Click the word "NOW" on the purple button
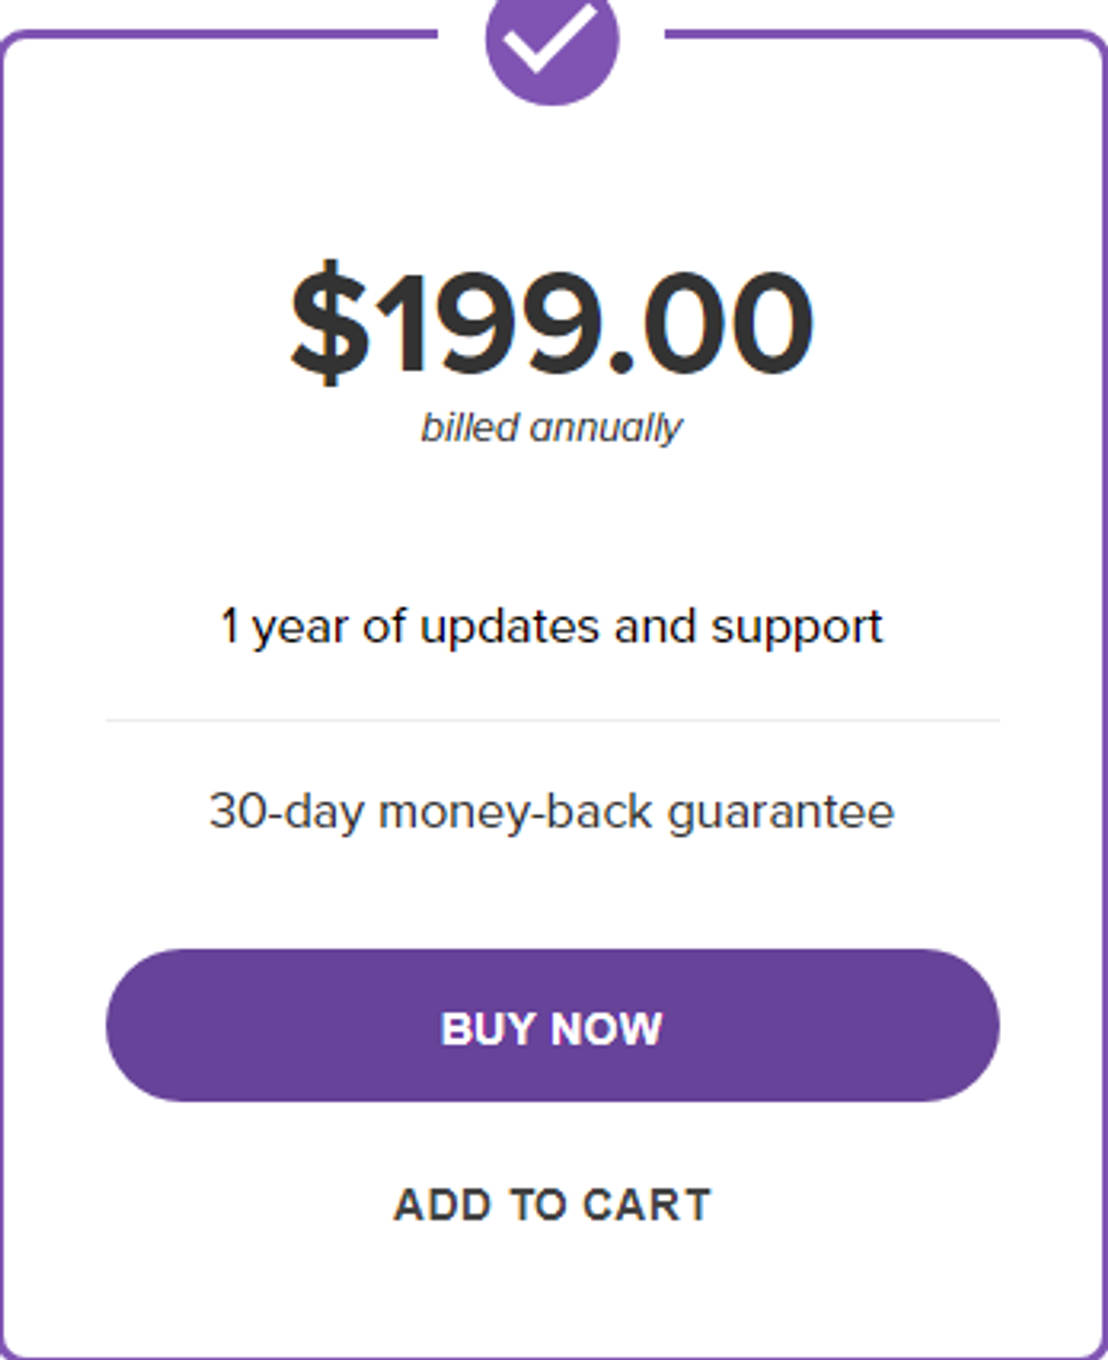The width and height of the screenshot is (1108, 1360). 606,1029
